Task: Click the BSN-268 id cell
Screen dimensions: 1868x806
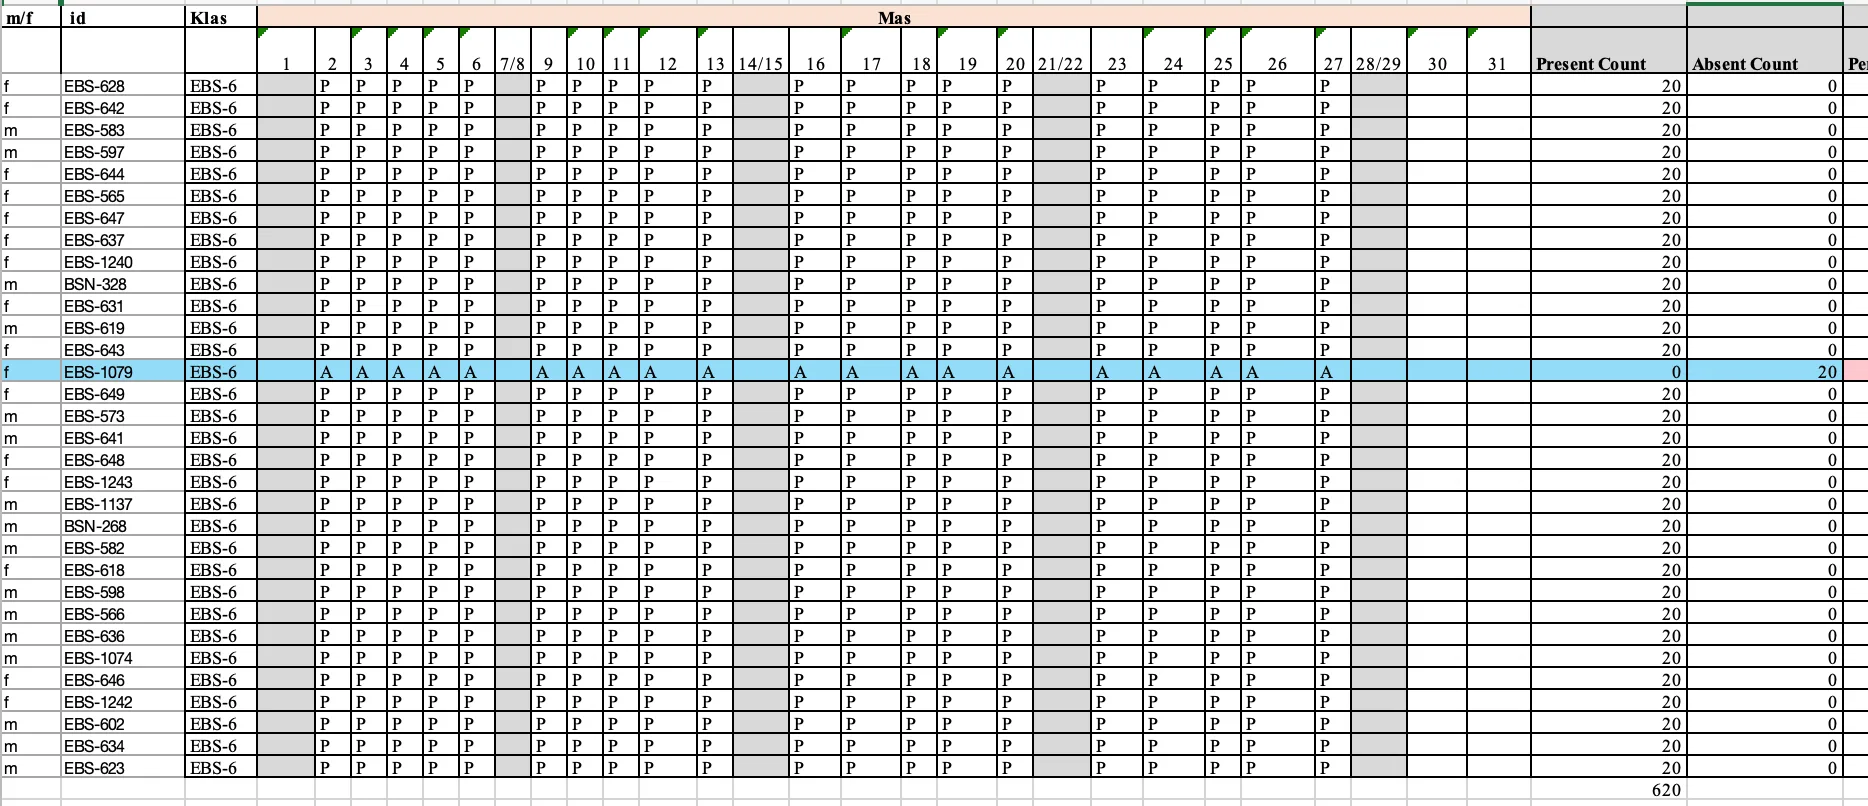Action: coord(123,525)
